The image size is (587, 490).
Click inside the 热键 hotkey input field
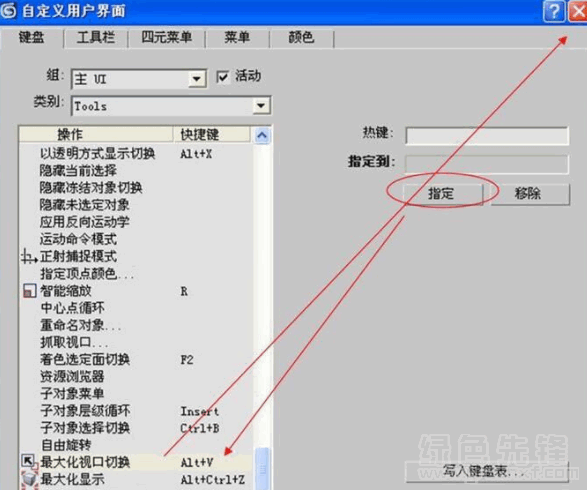pos(487,136)
